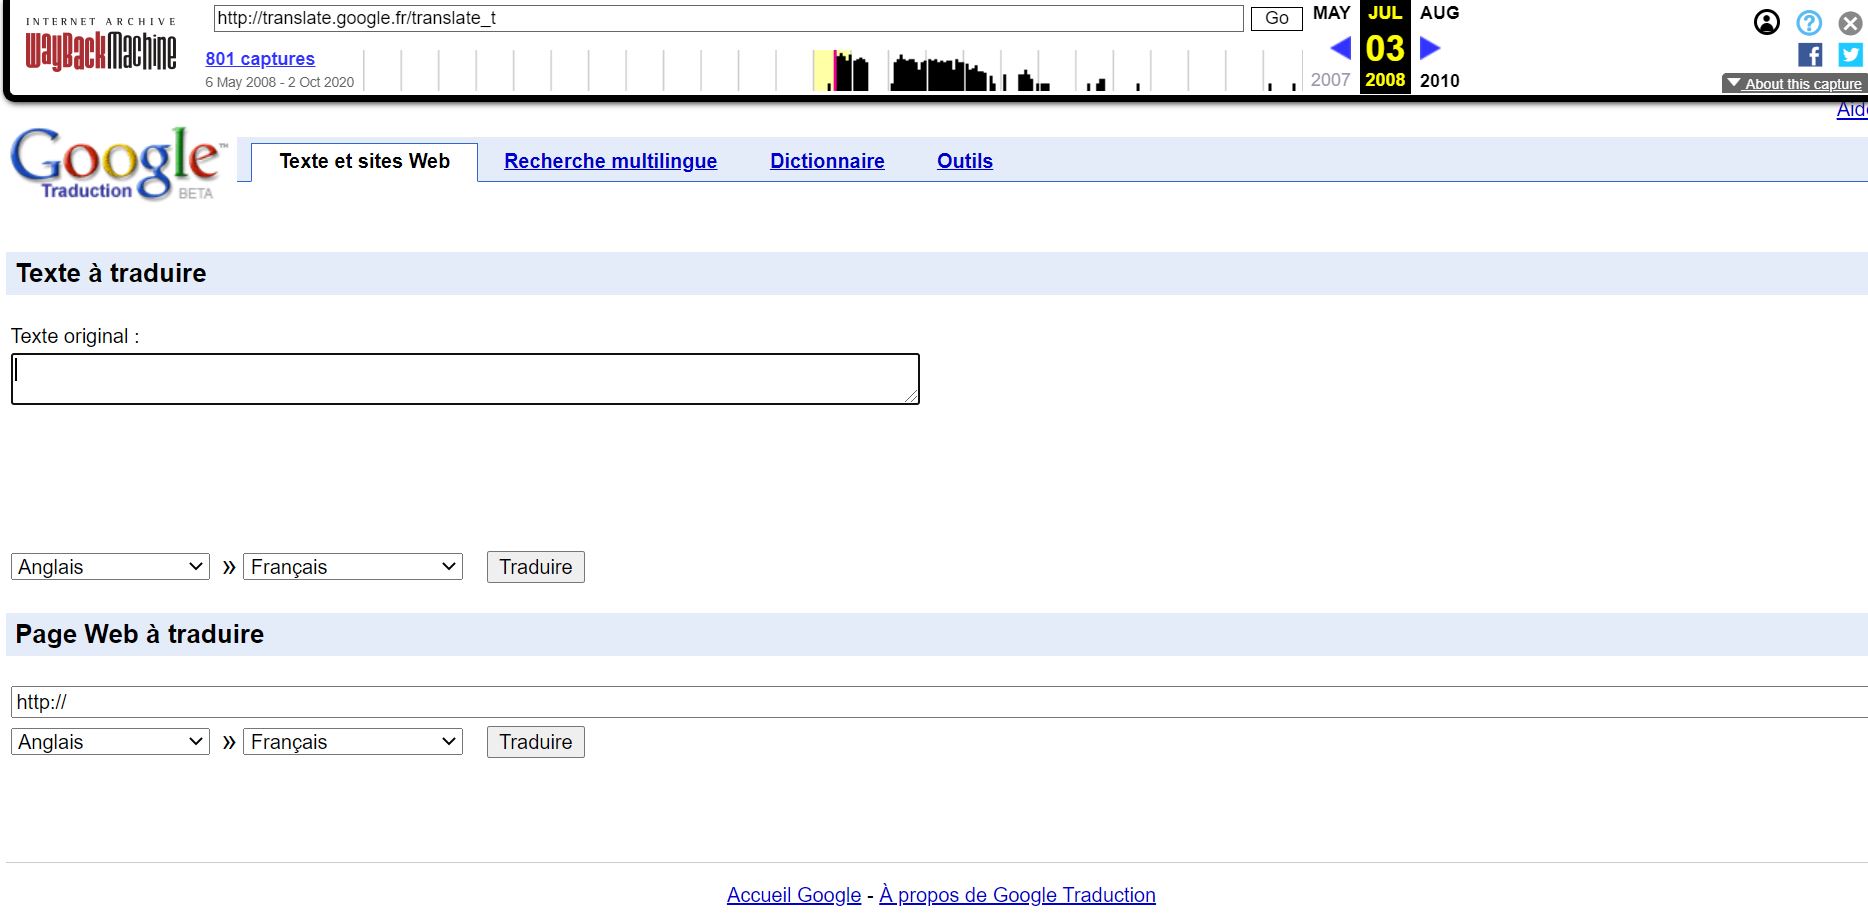Open the Outils tab
Viewport: 1868px width, 913px height.
964,161
